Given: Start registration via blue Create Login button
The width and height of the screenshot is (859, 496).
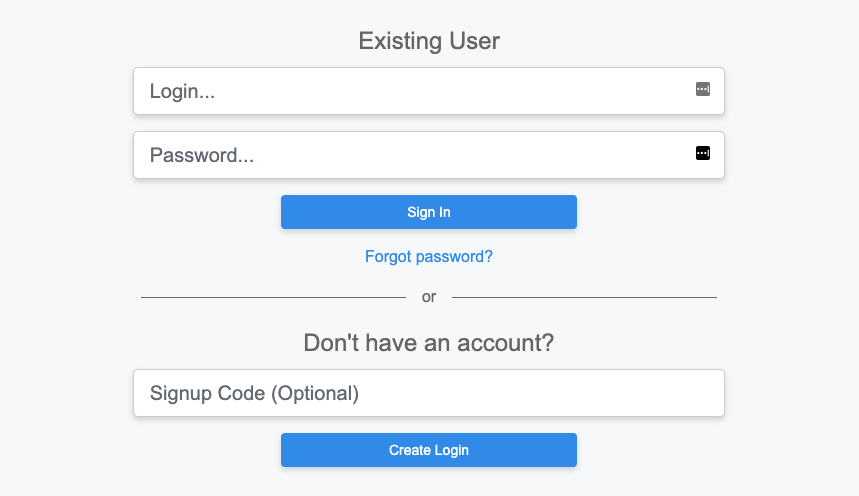Looking at the screenshot, I should click(x=429, y=450).
